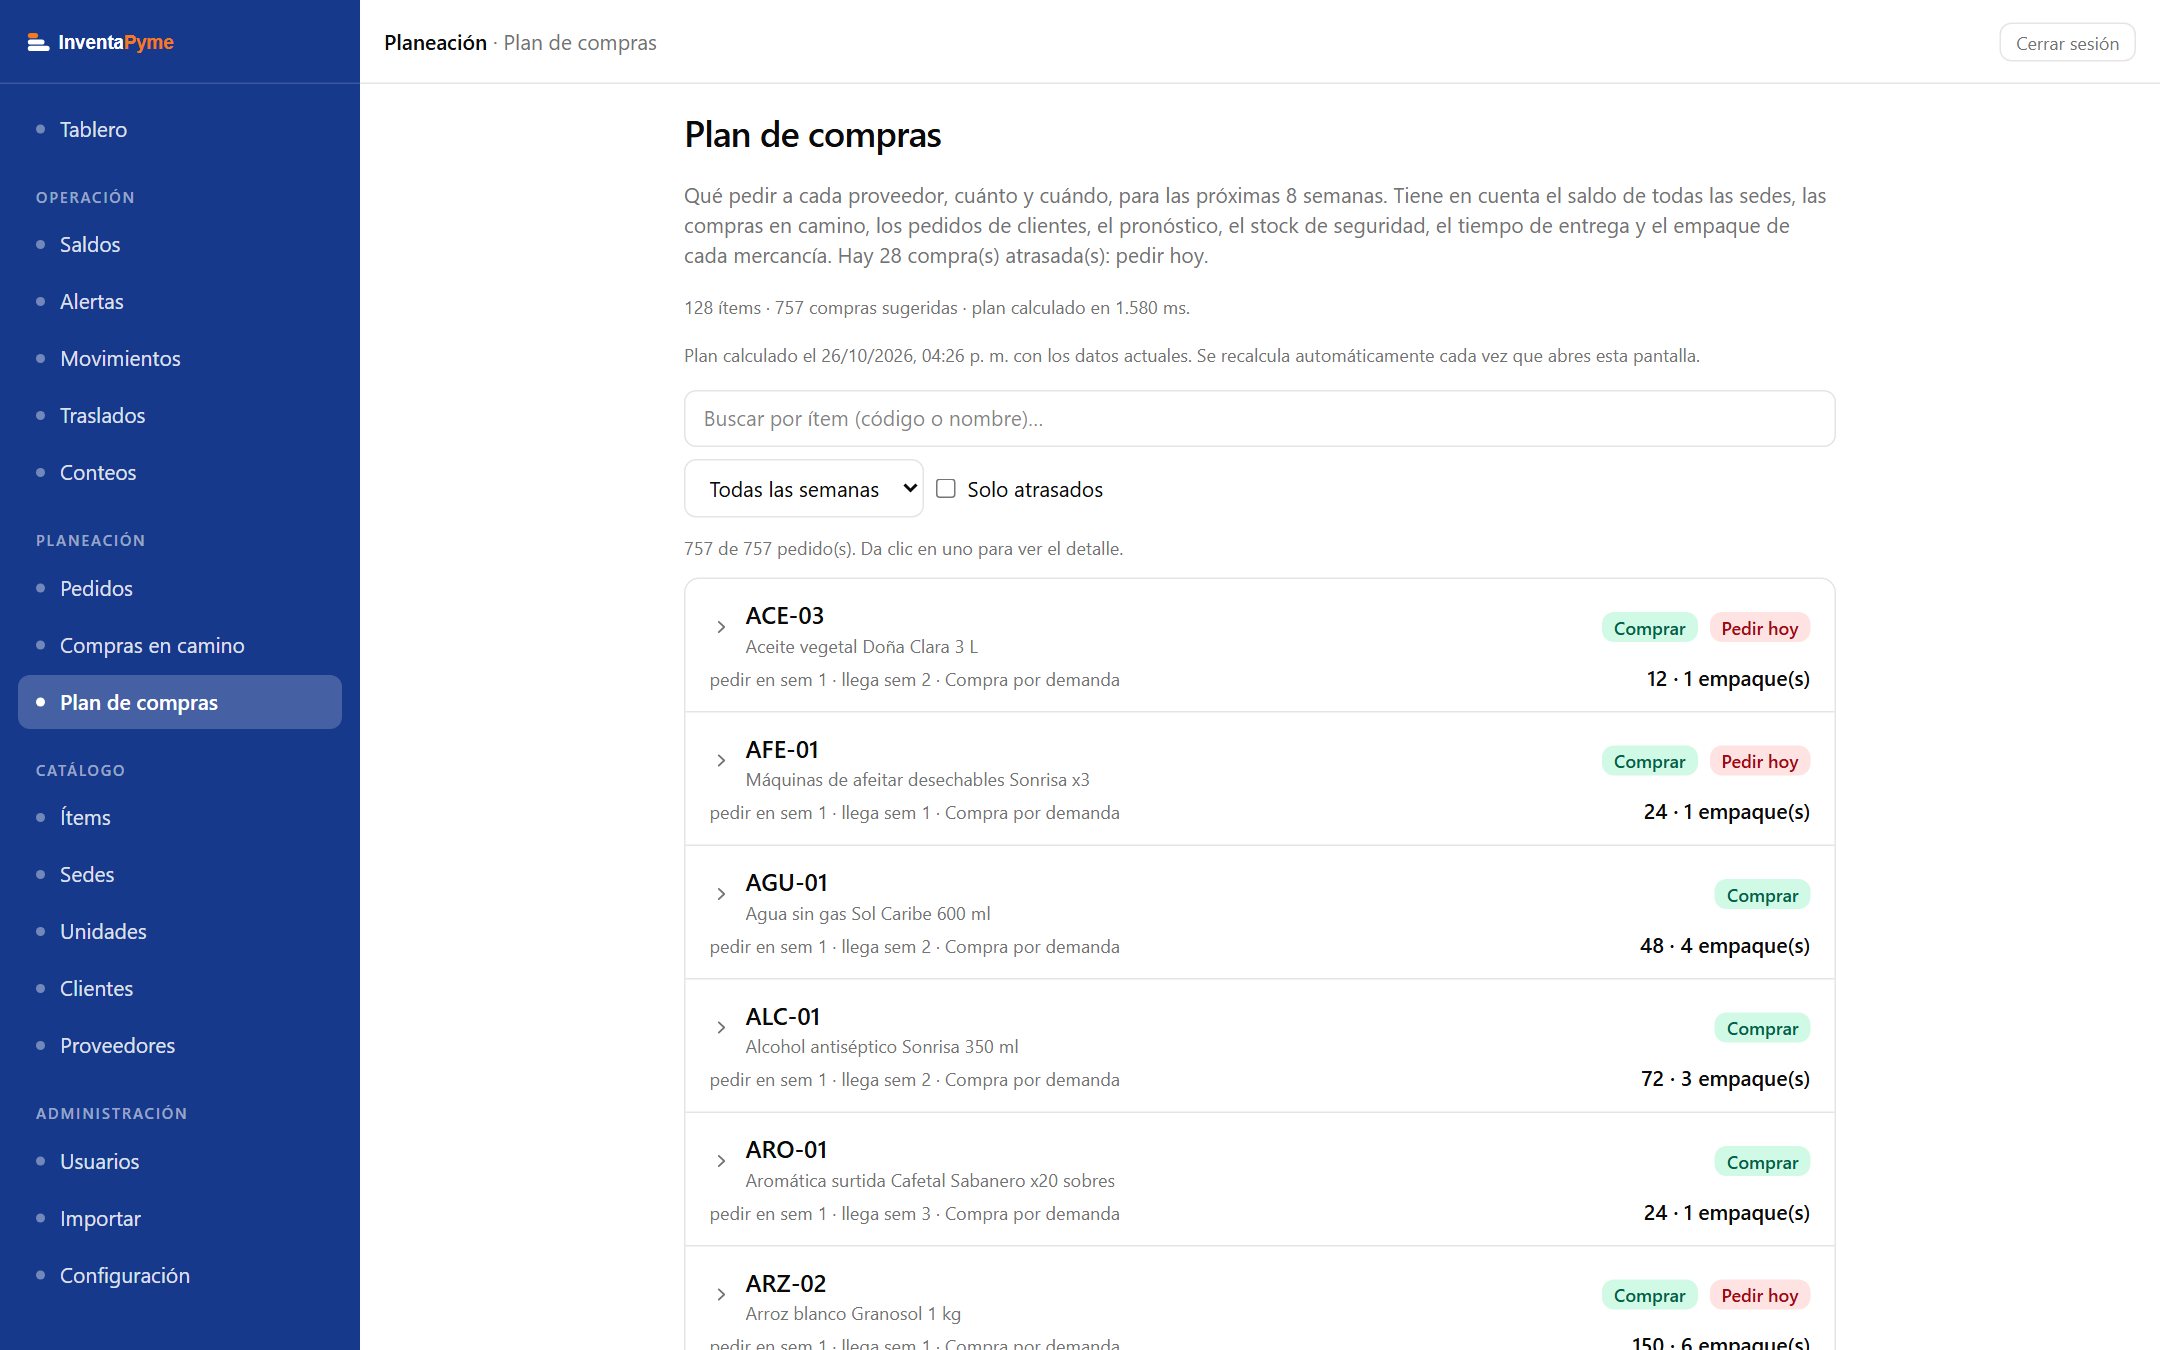
Task: Click the Pedir hoy badge on ACE-03
Action: point(1759,628)
